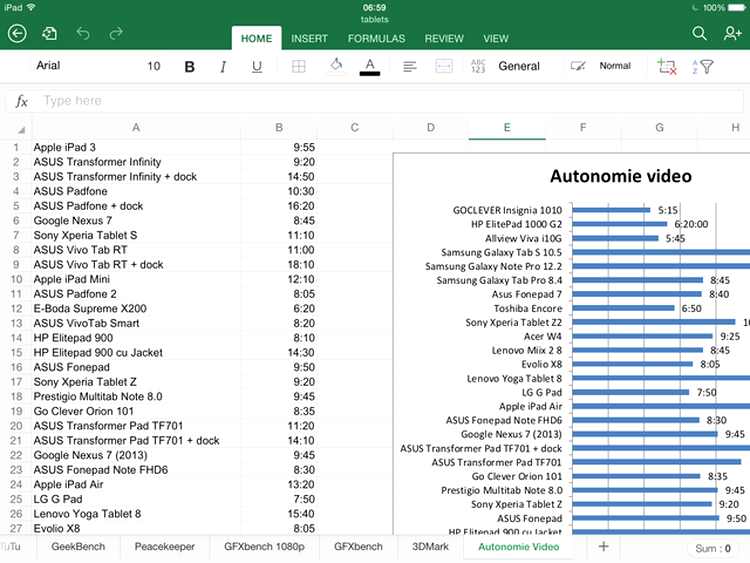The image size is (750, 563).
Task: Open Normal cell styles dropdown
Action: pos(605,66)
